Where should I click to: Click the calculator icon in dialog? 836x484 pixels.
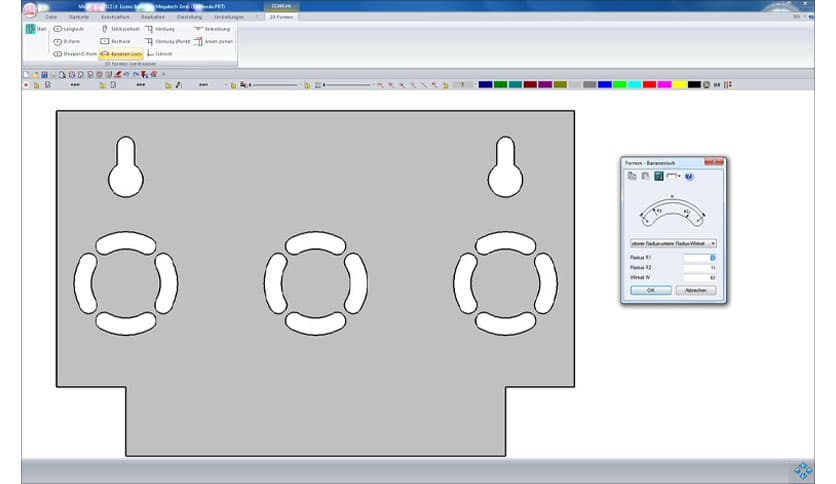pos(659,176)
